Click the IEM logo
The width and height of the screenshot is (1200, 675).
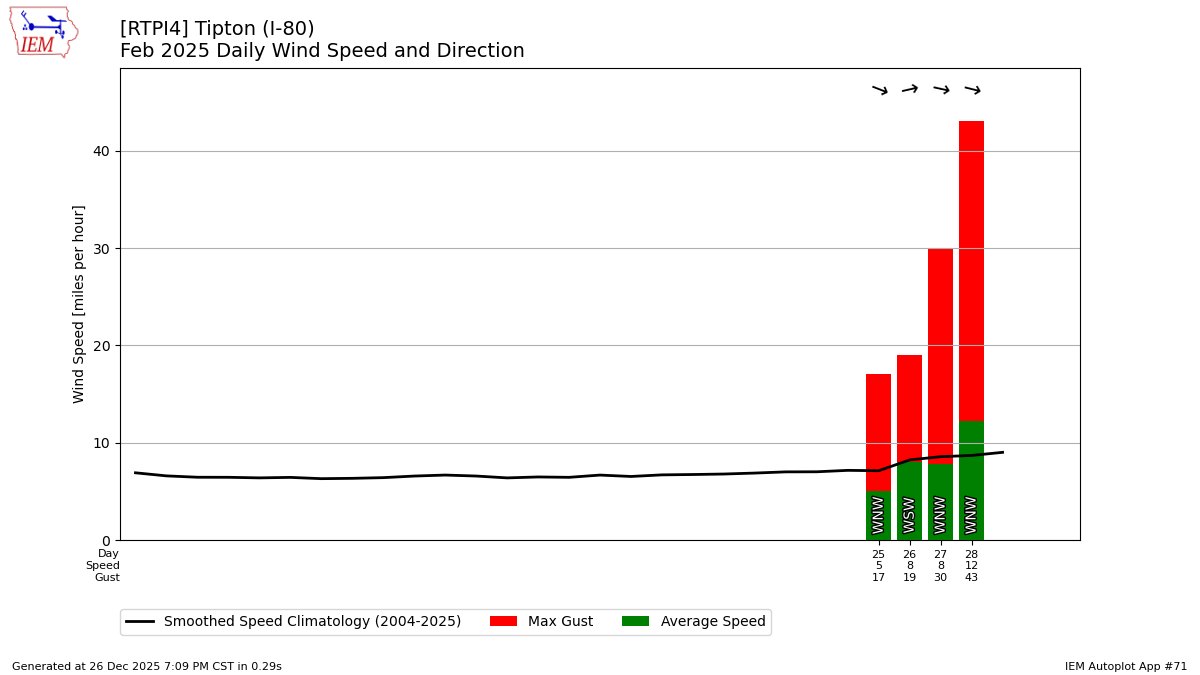(x=43, y=32)
